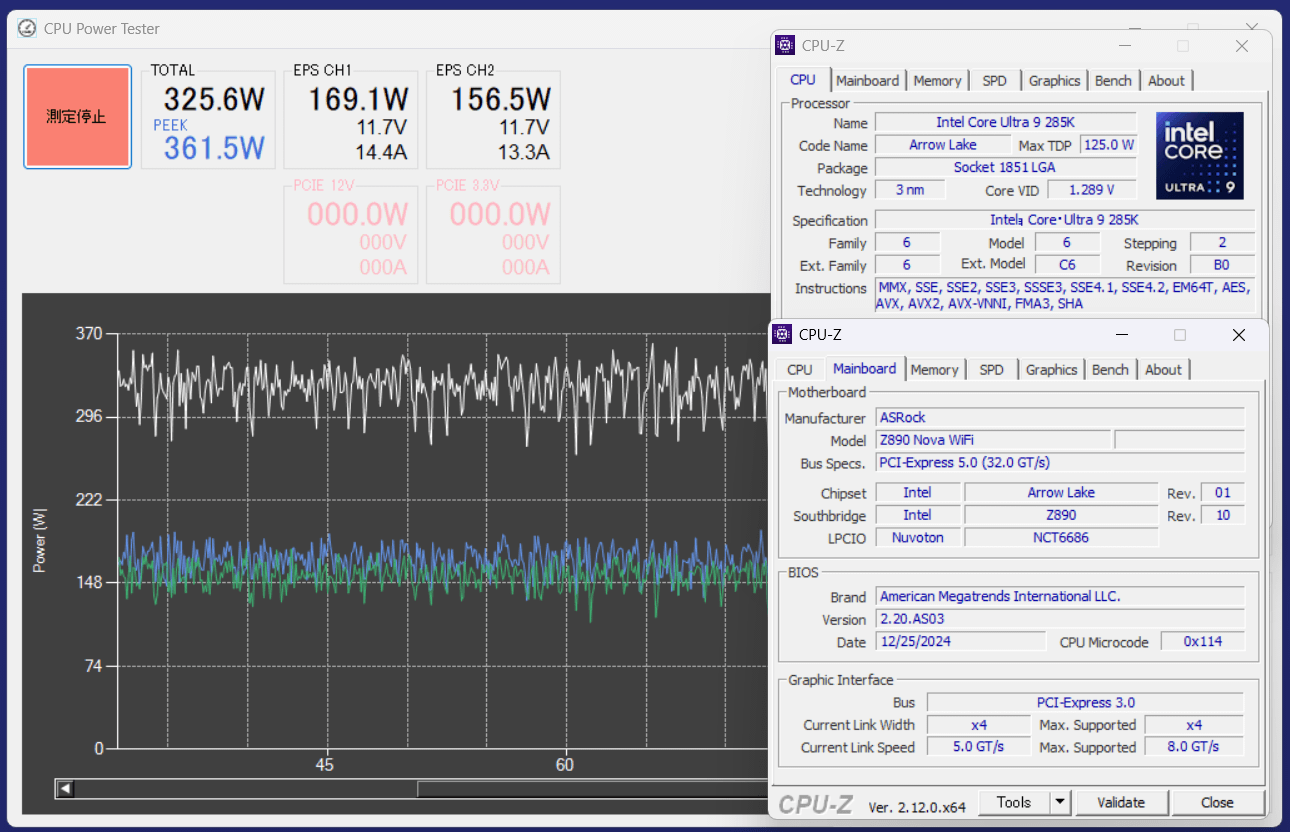This screenshot has width=1290, height=832.
Task: Click the CPU Power Tester app icon
Action: coord(27,28)
